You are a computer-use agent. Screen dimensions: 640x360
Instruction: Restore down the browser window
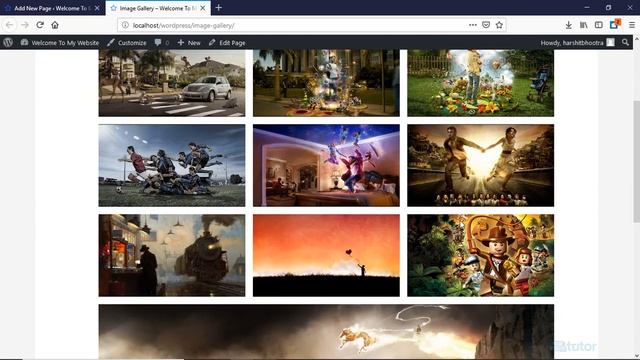(608, 7)
